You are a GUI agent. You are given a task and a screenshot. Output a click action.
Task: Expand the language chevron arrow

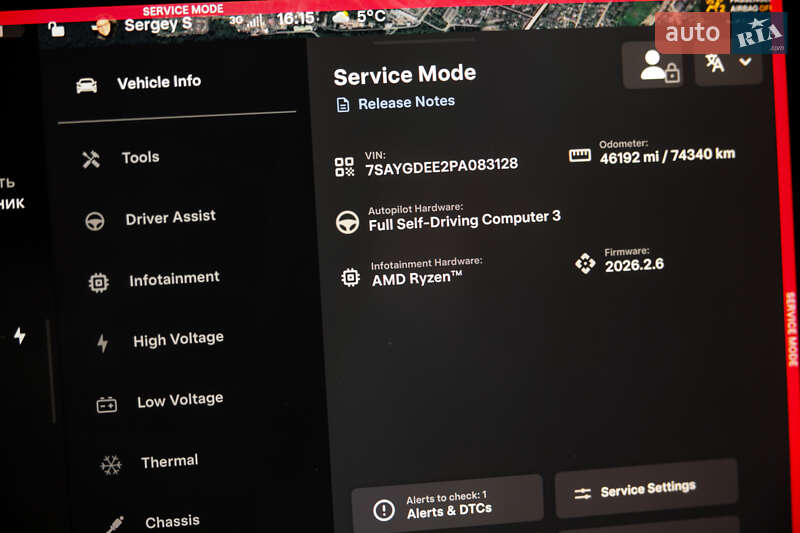click(x=745, y=62)
